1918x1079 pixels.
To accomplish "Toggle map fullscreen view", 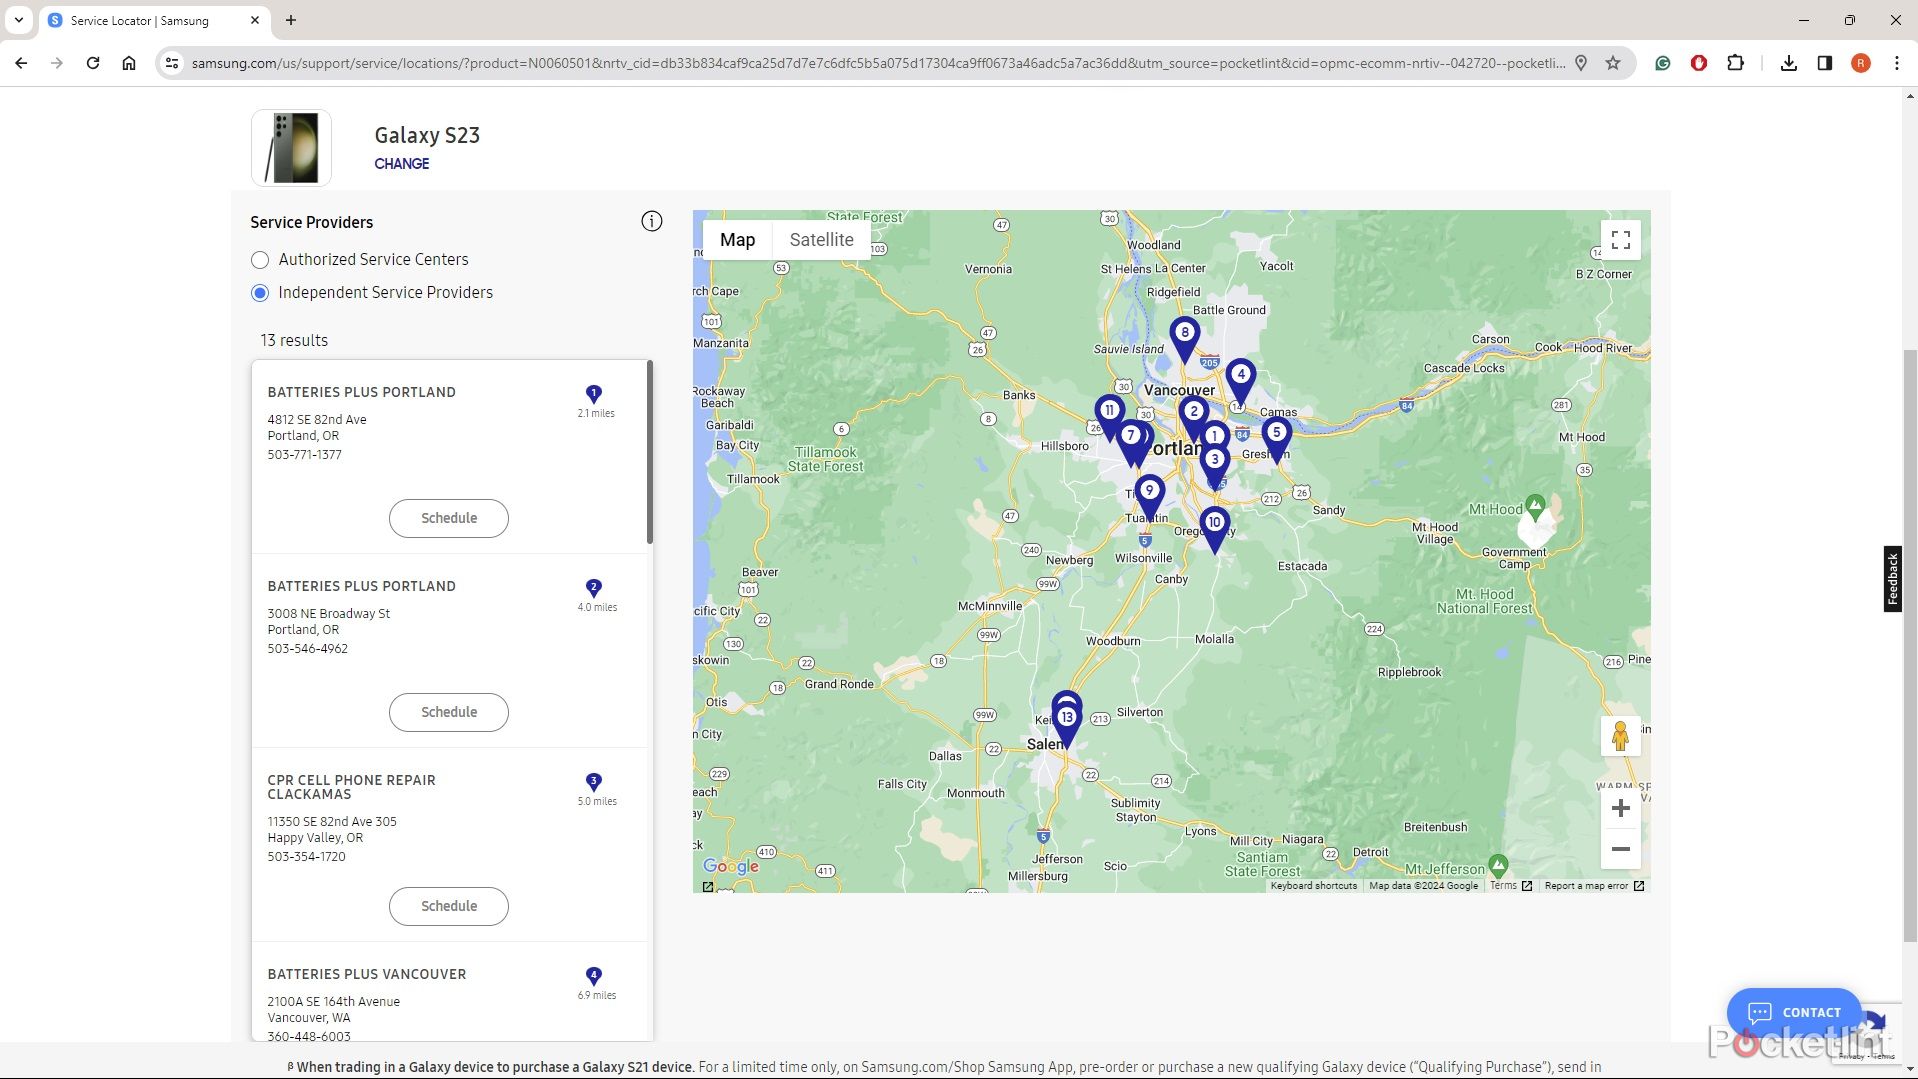I will pos(1620,240).
